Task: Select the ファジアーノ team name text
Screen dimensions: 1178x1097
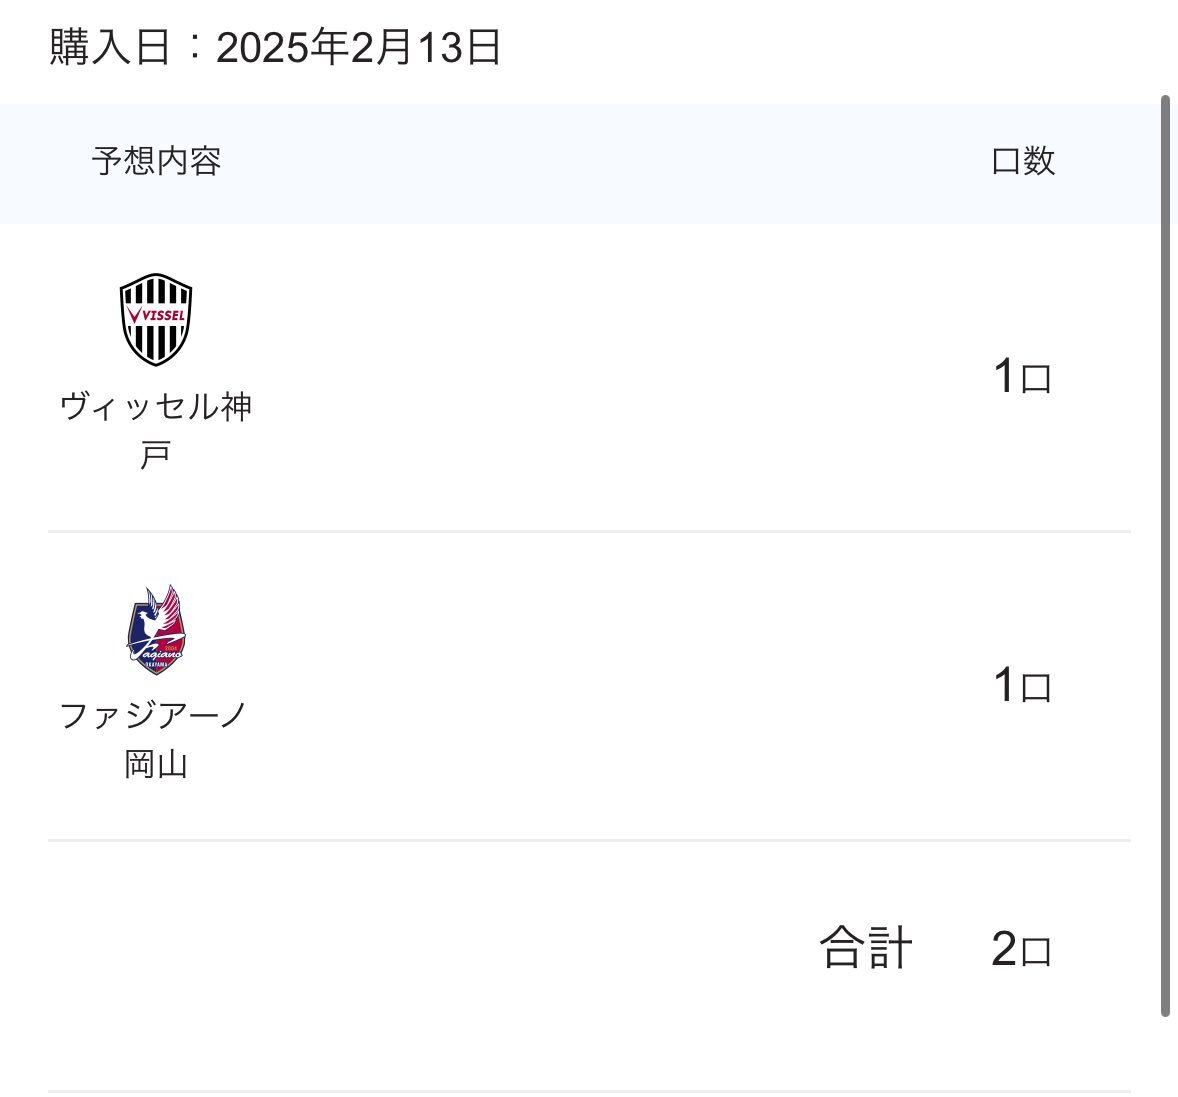Action: click(154, 716)
